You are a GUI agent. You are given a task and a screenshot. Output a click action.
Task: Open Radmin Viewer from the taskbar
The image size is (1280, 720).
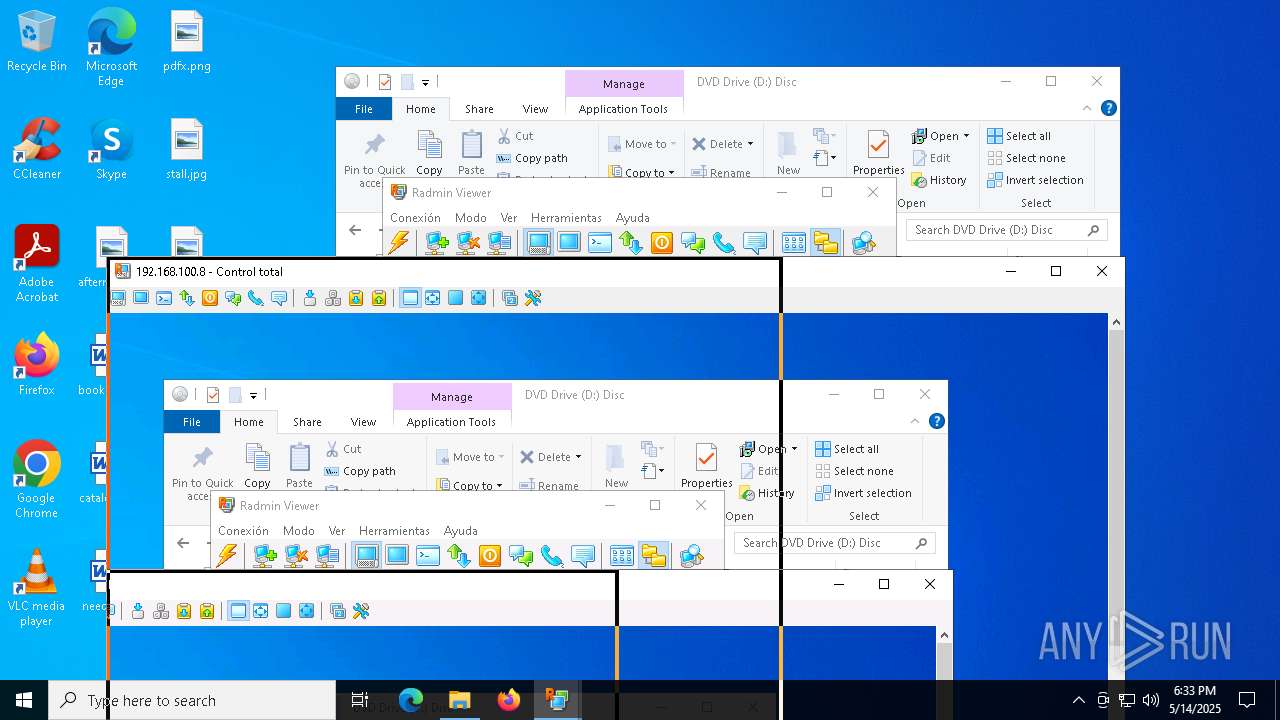(x=557, y=700)
